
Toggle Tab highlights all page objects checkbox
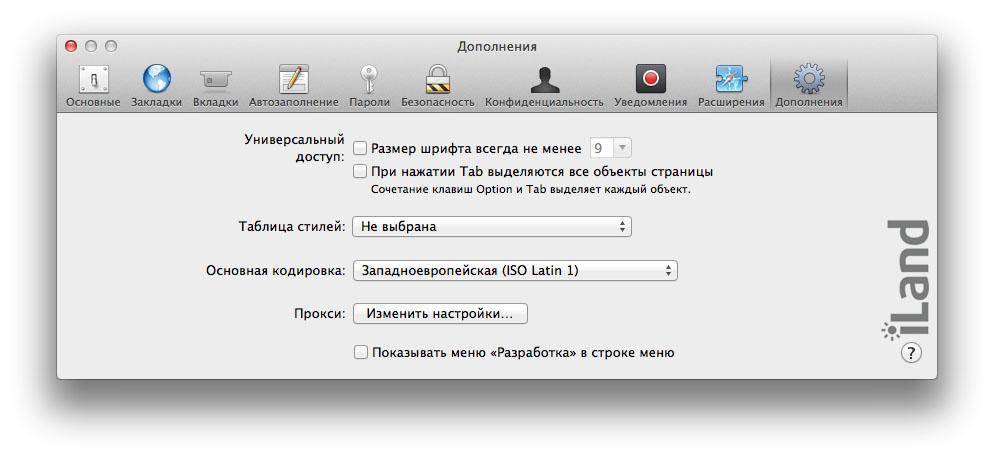point(360,171)
